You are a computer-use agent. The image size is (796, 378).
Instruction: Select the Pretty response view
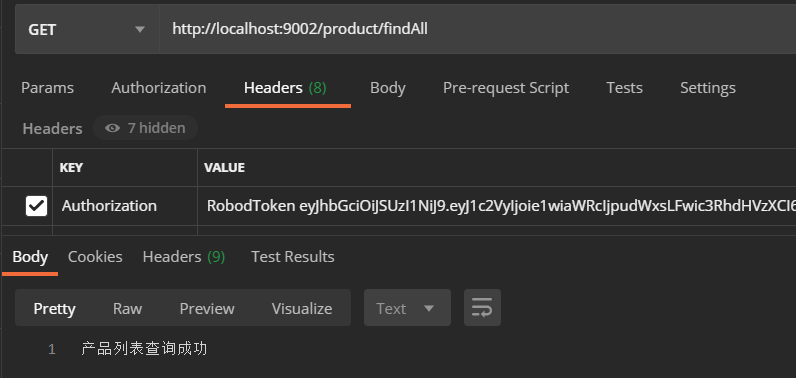coord(54,308)
